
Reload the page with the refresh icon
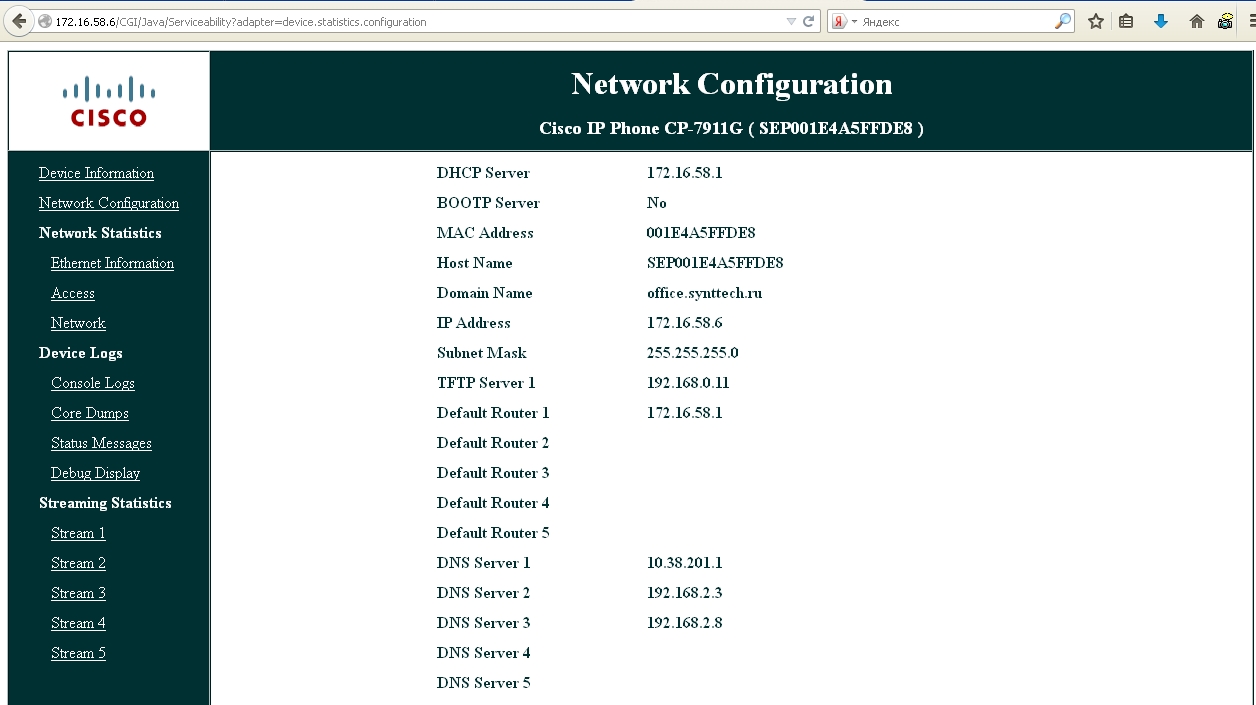pyautogui.click(x=809, y=21)
